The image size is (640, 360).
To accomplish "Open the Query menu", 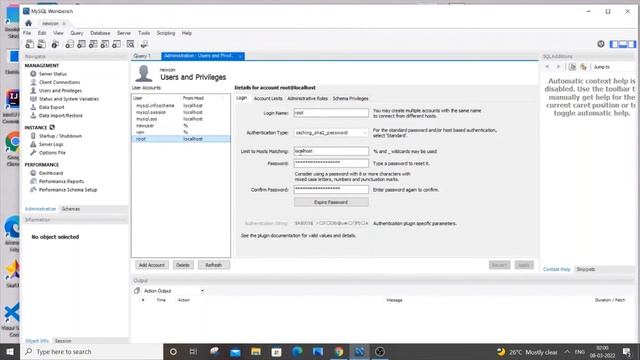I will (x=77, y=33).
